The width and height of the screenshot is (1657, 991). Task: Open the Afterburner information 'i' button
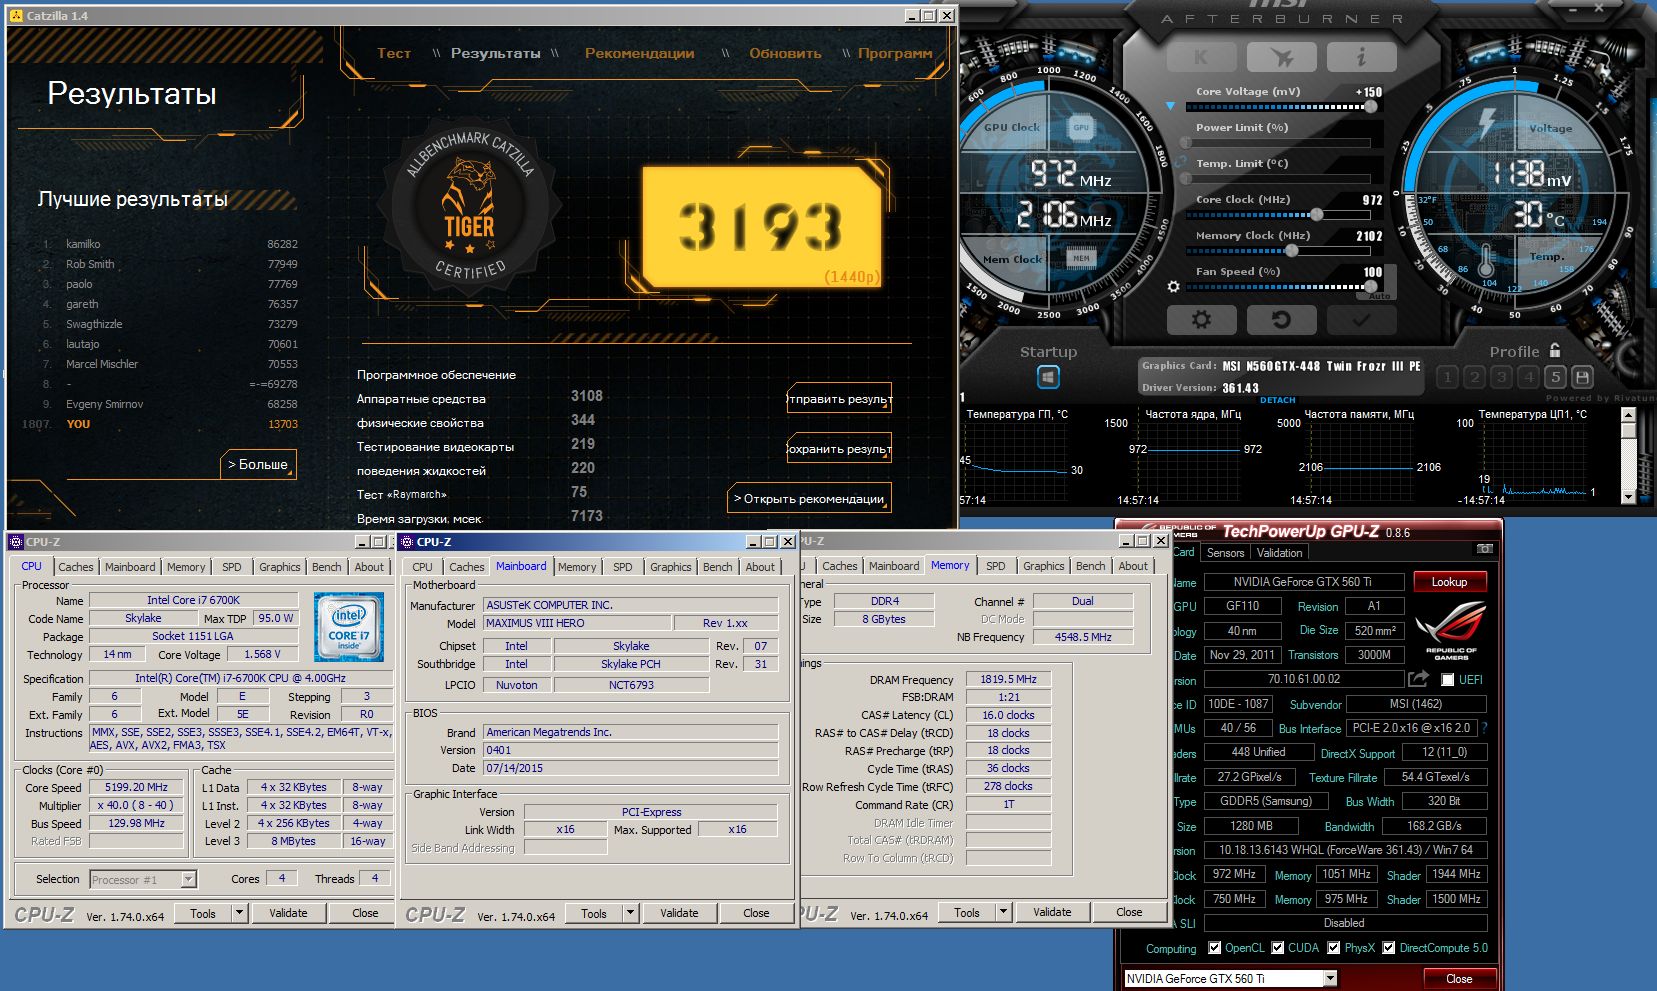click(x=1361, y=58)
